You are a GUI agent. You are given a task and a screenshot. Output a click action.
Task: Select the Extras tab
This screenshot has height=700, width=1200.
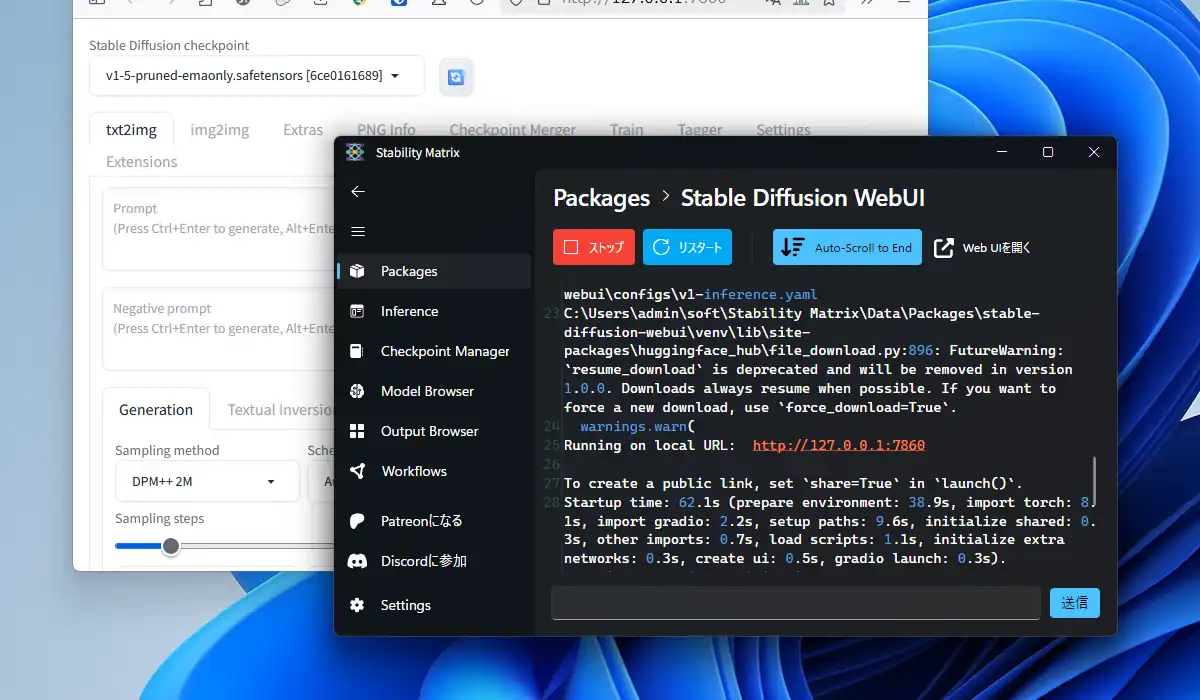tap(303, 130)
